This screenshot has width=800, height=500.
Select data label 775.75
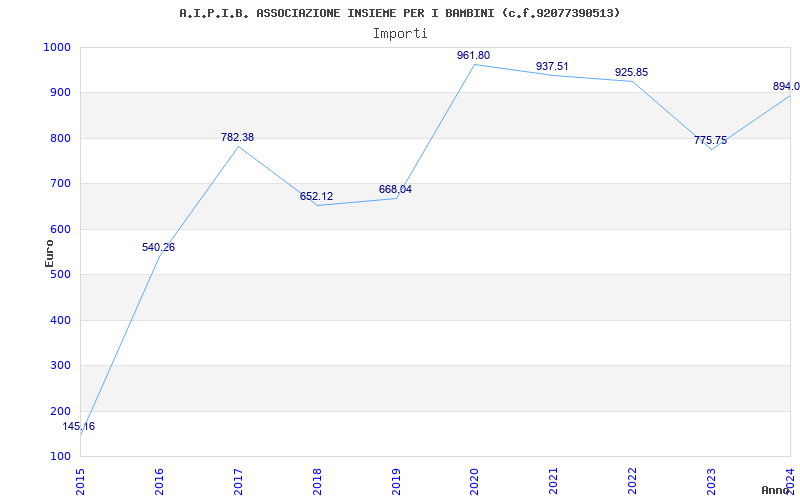710,140
